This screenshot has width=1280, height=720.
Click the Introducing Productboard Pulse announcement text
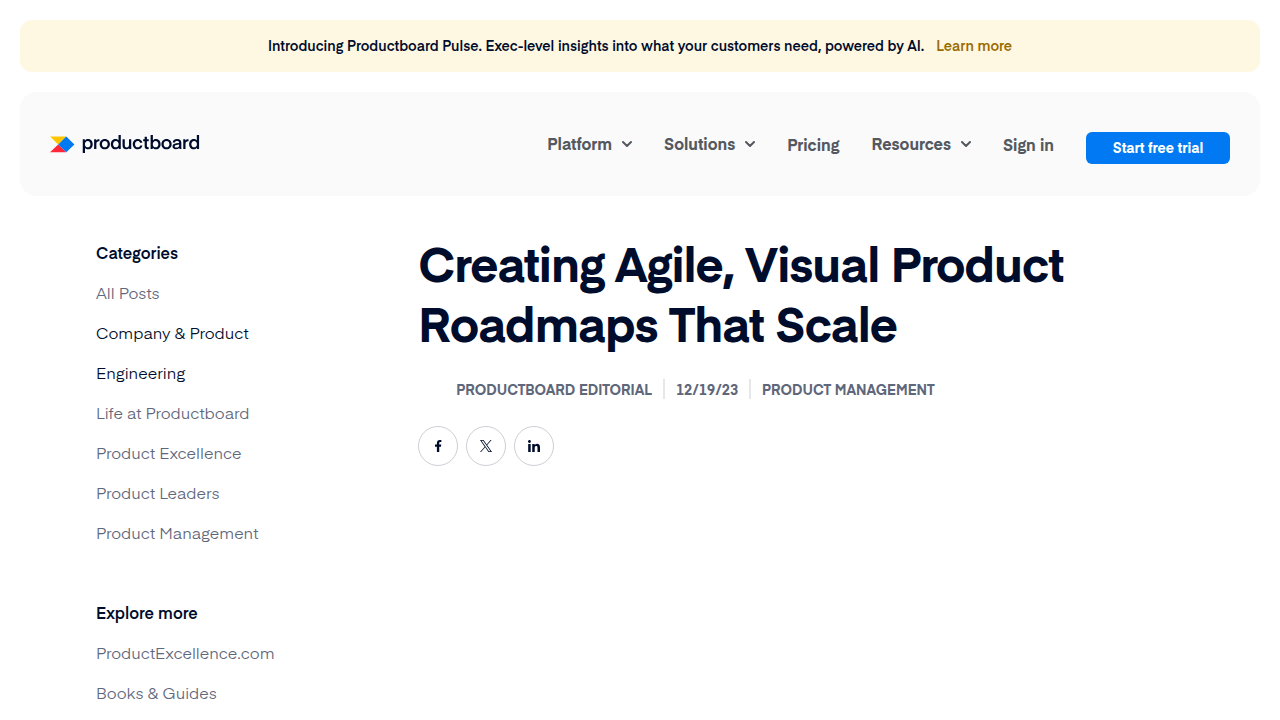coord(596,46)
